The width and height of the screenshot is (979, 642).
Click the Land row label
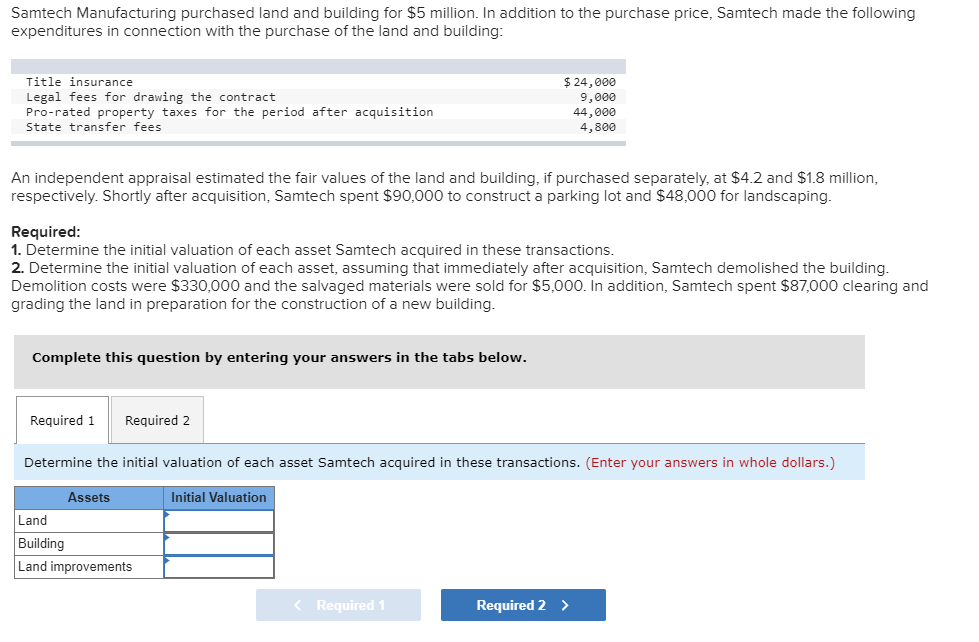(x=31, y=520)
